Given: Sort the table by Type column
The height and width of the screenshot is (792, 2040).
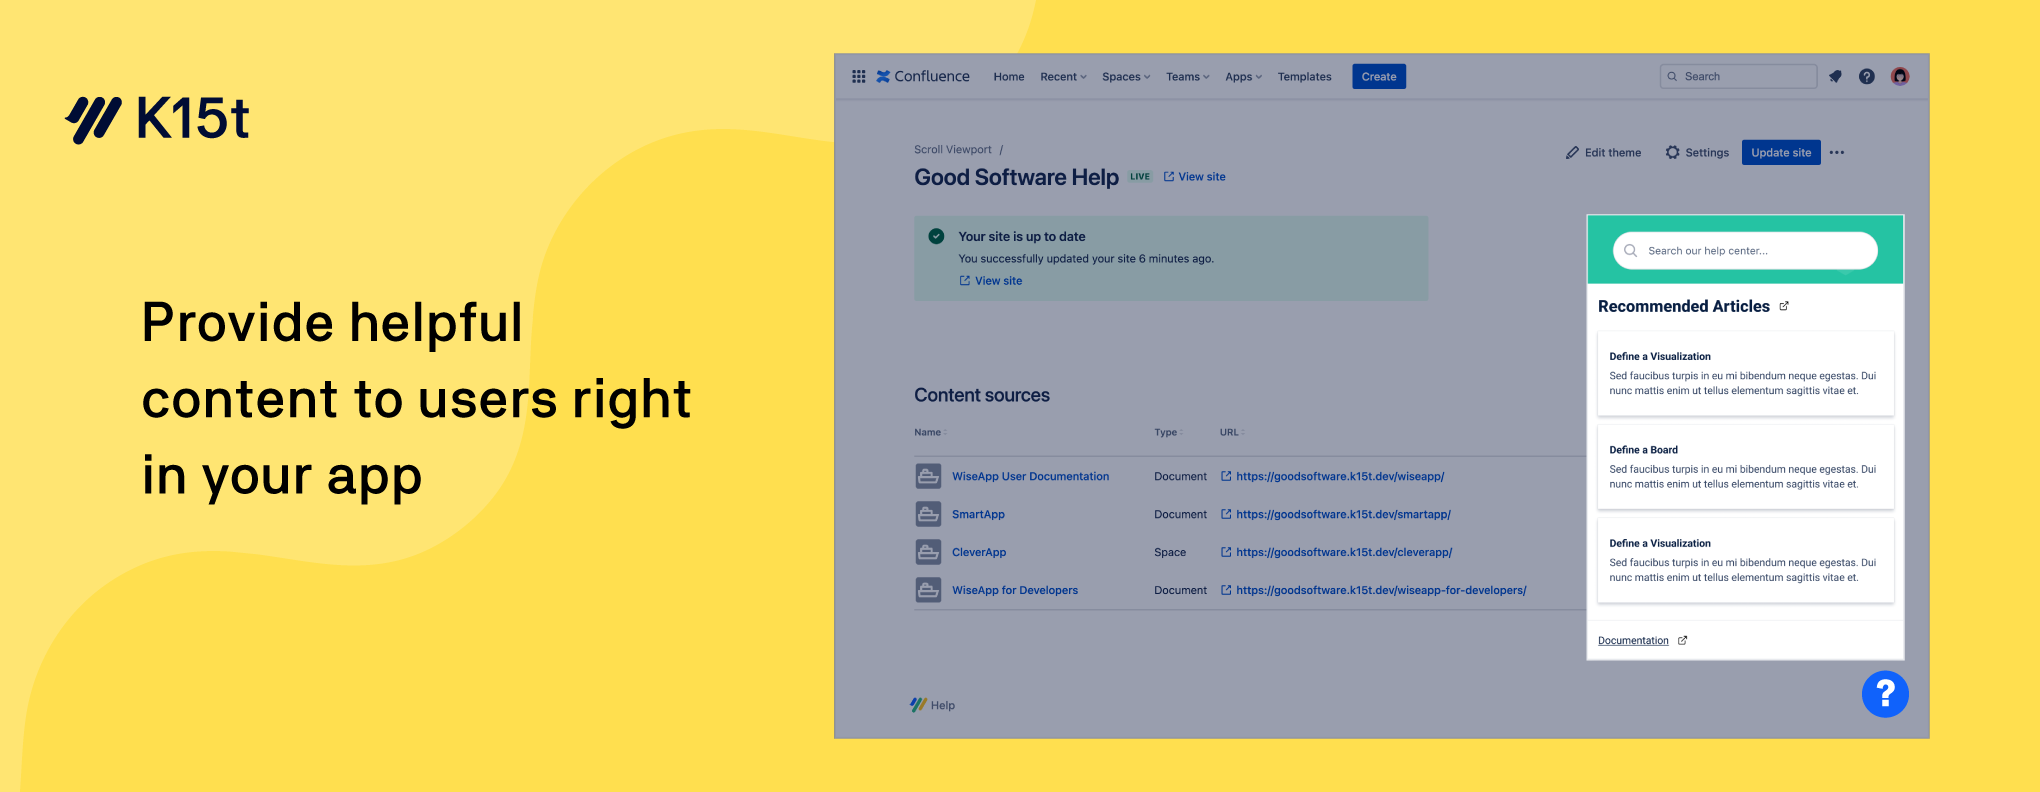Looking at the screenshot, I should pyautogui.click(x=1168, y=433).
